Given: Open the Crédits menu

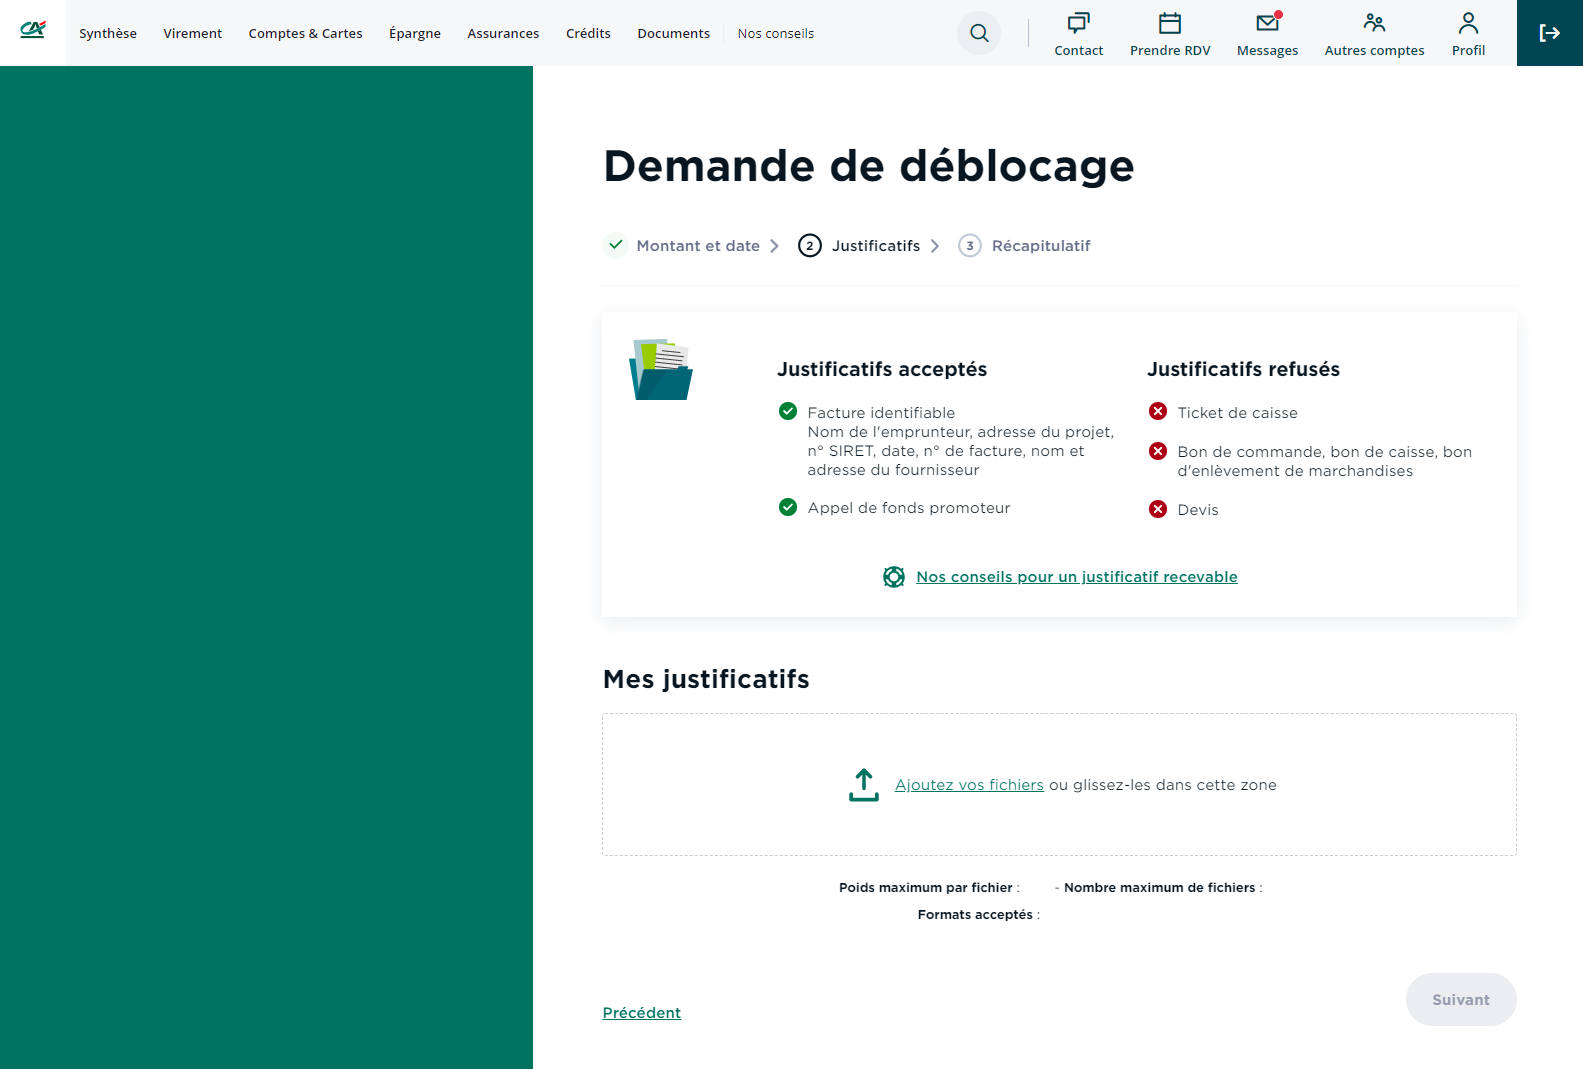Looking at the screenshot, I should point(588,34).
